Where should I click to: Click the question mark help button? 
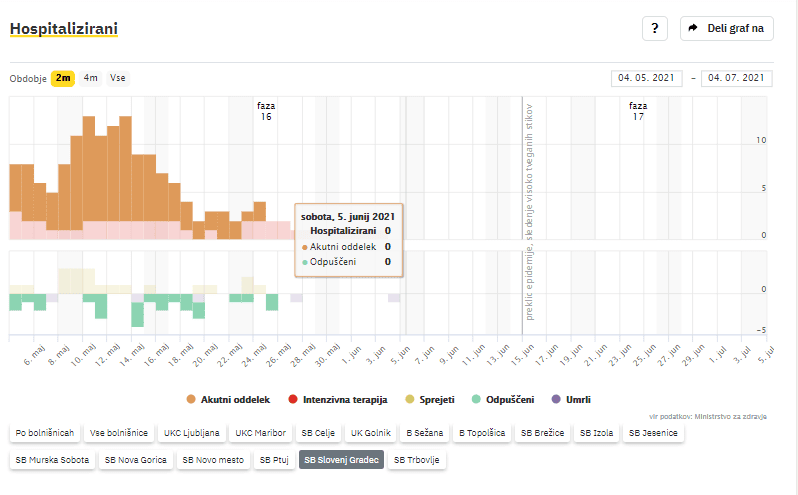[654, 28]
